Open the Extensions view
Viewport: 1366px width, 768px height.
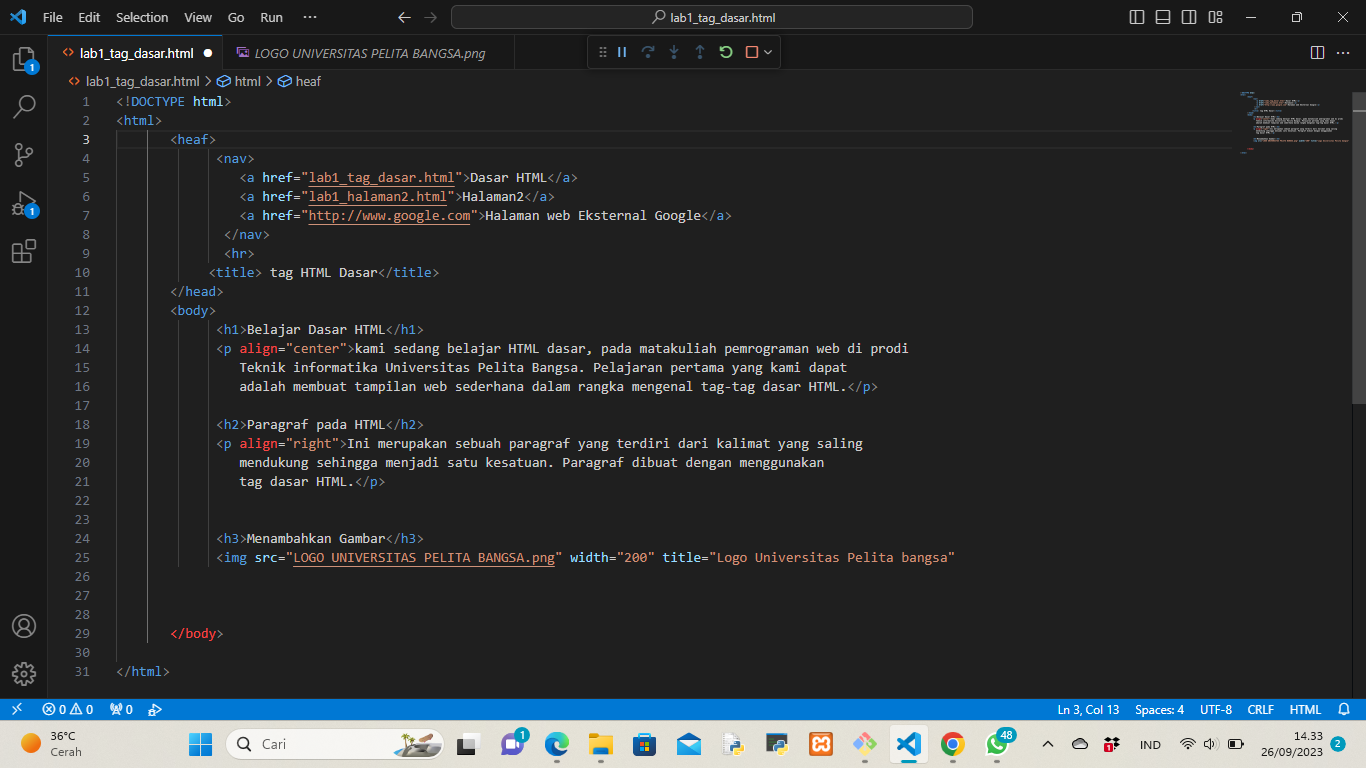click(24, 251)
